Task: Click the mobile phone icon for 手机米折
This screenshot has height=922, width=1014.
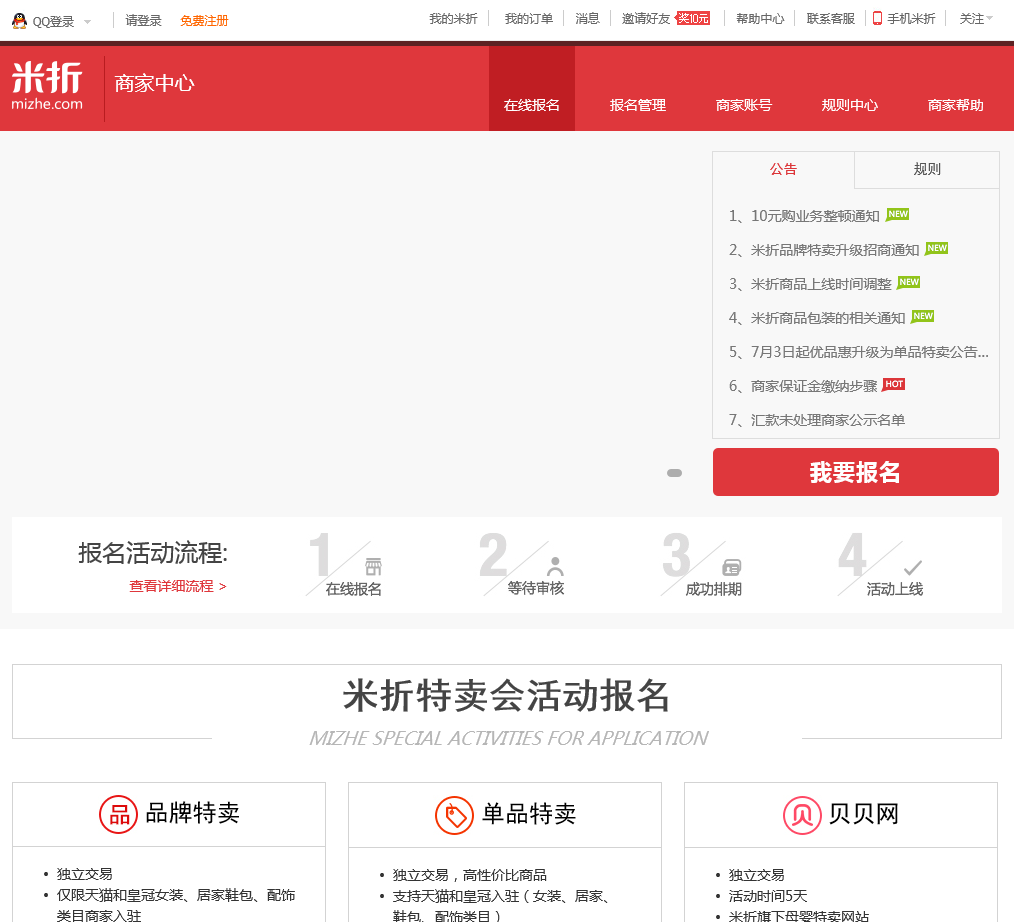Action: pos(877,18)
